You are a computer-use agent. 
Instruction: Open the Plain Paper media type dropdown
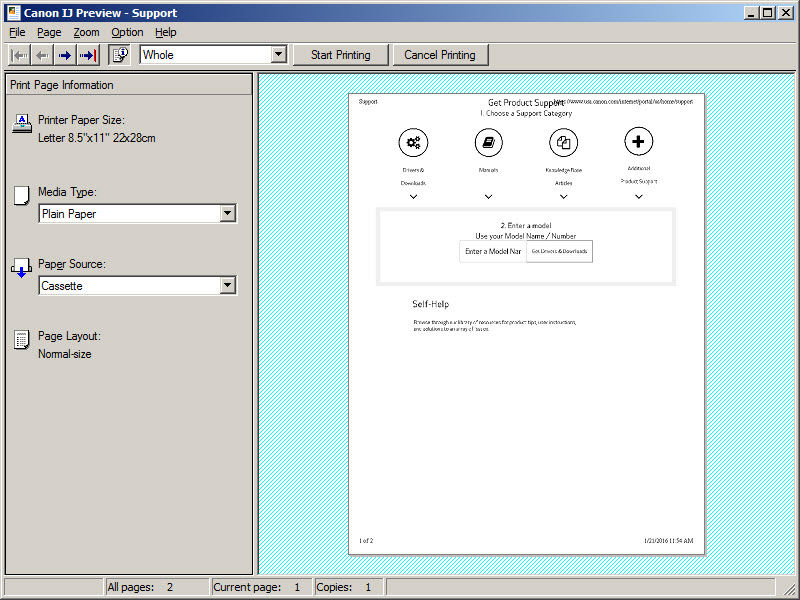tap(228, 212)
